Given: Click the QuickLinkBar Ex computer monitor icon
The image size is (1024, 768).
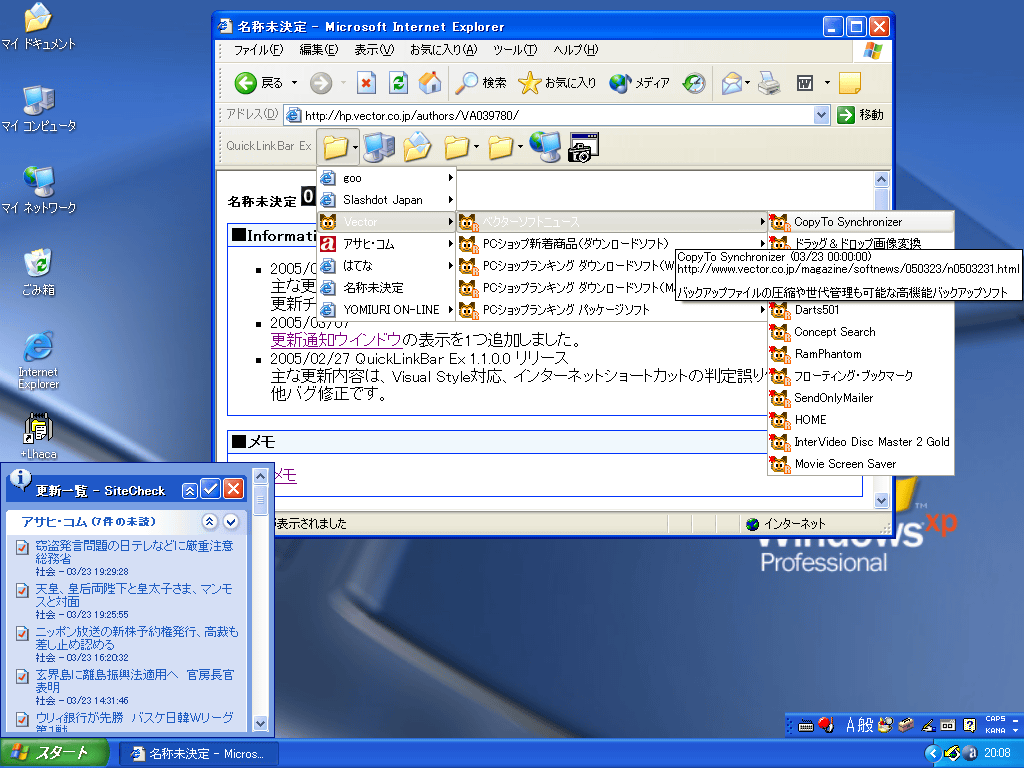Looking at the screenshot, I should tap(379, 147).
